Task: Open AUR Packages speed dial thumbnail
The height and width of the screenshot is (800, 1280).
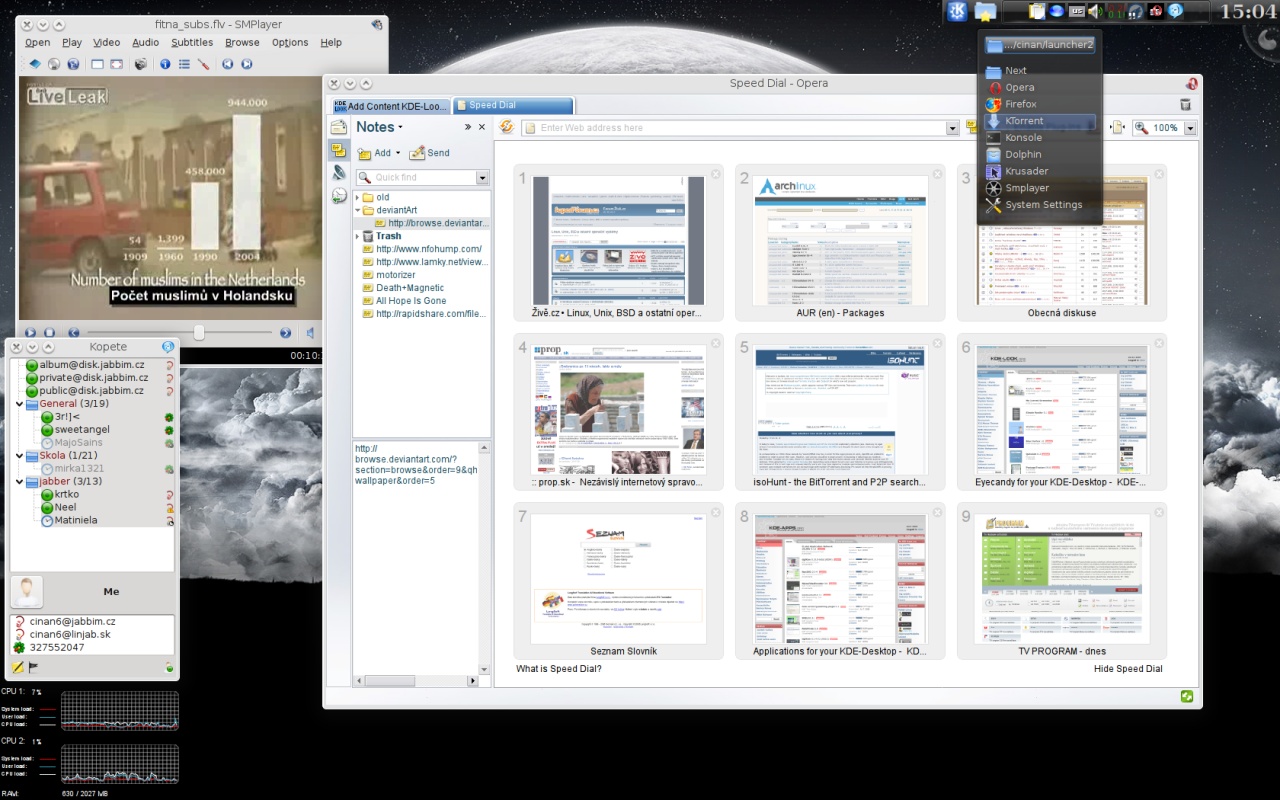Action: [840, 241]
